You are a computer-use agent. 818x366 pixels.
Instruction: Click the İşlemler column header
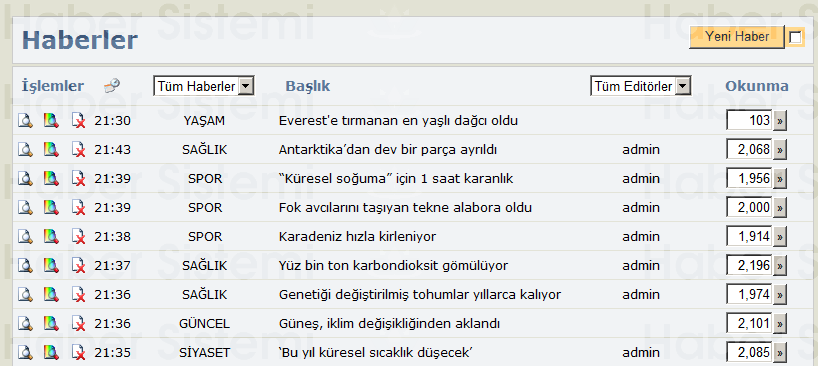53,86
